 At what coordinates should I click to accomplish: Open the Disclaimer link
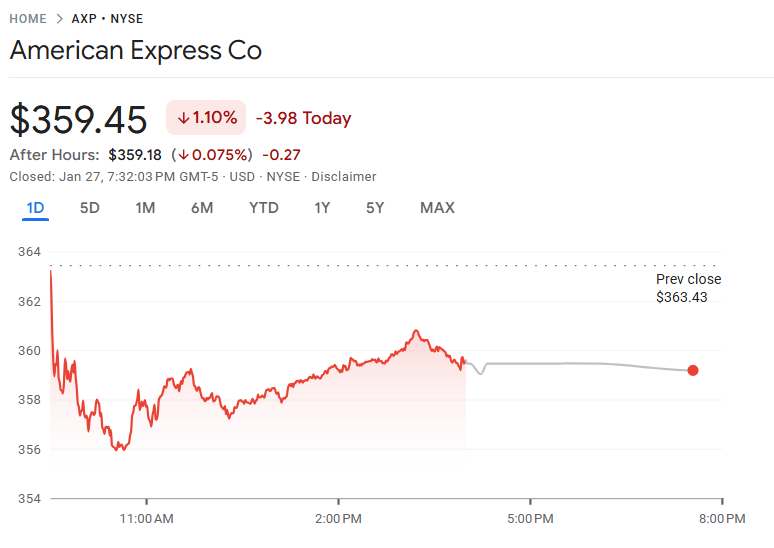(343, 176)
